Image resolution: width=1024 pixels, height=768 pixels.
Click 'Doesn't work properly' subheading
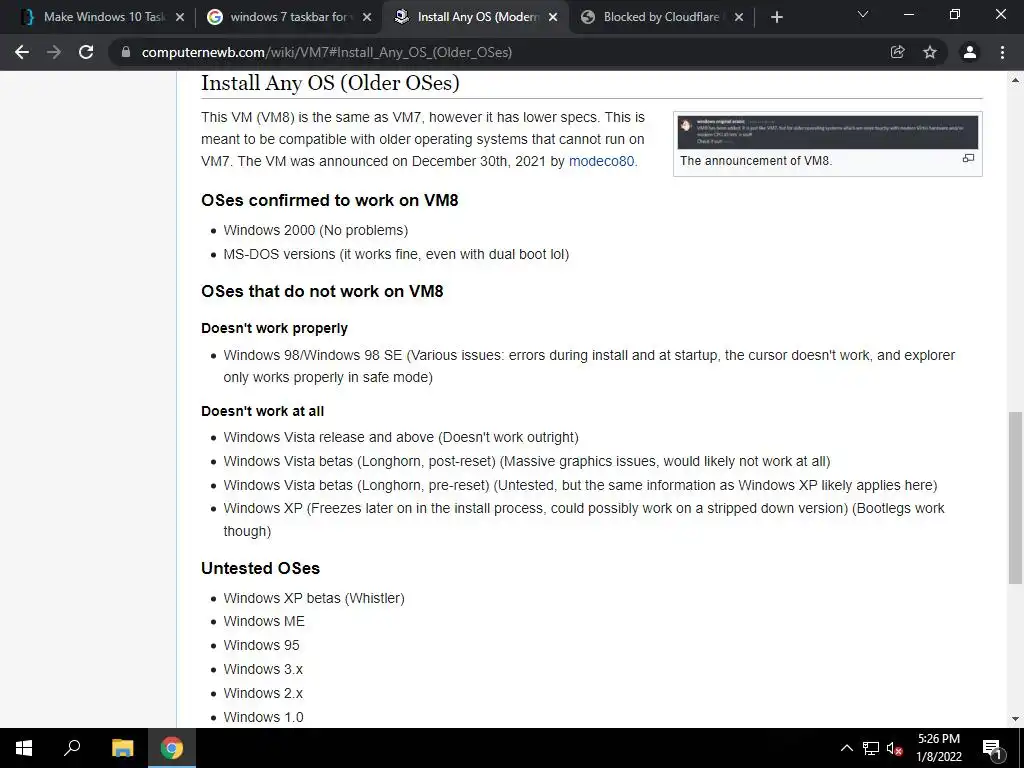click(x=274, y=328)
